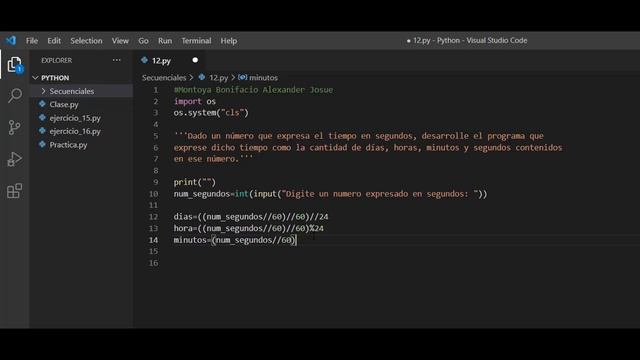Open ejercicio_15.py from explorer

(75, 118)
